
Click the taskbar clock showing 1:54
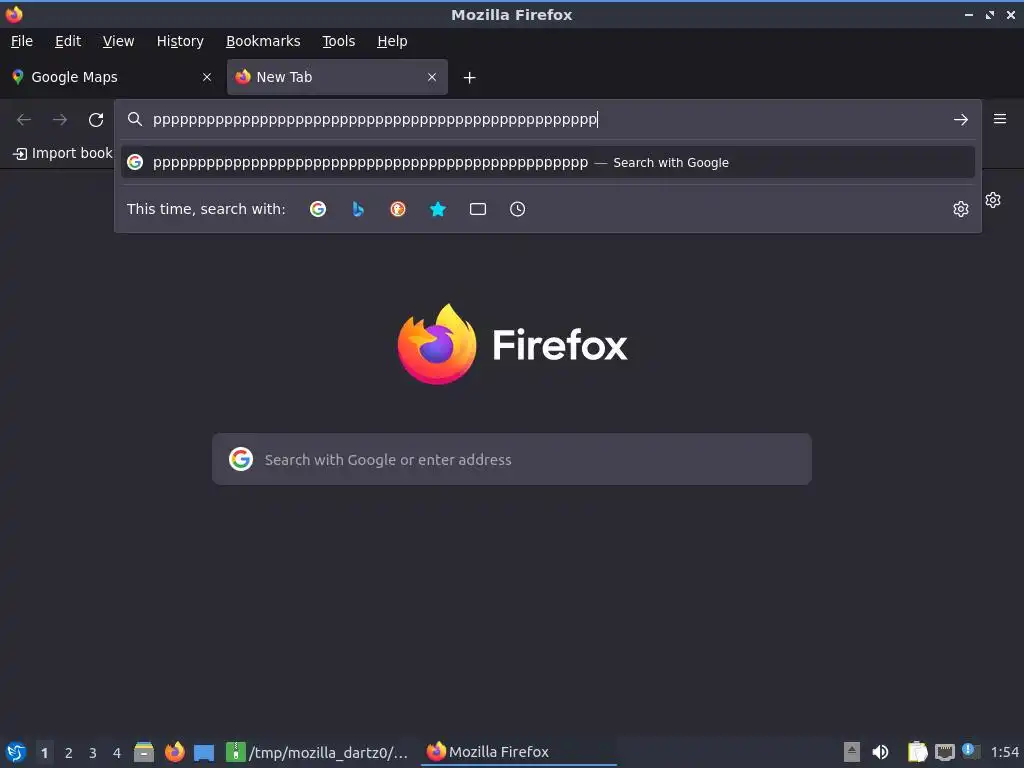[1004, 752]
